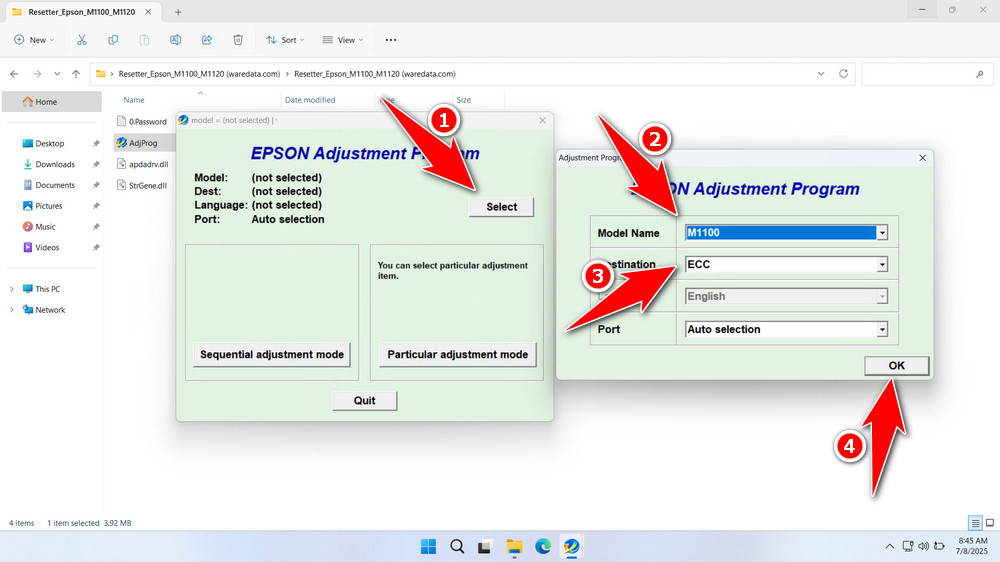Image resolution: width=1000 pixels, height=562 pixels.
Task: Open Task View on the taskbar
Action: pyautogui.click(x=485, y=547)
